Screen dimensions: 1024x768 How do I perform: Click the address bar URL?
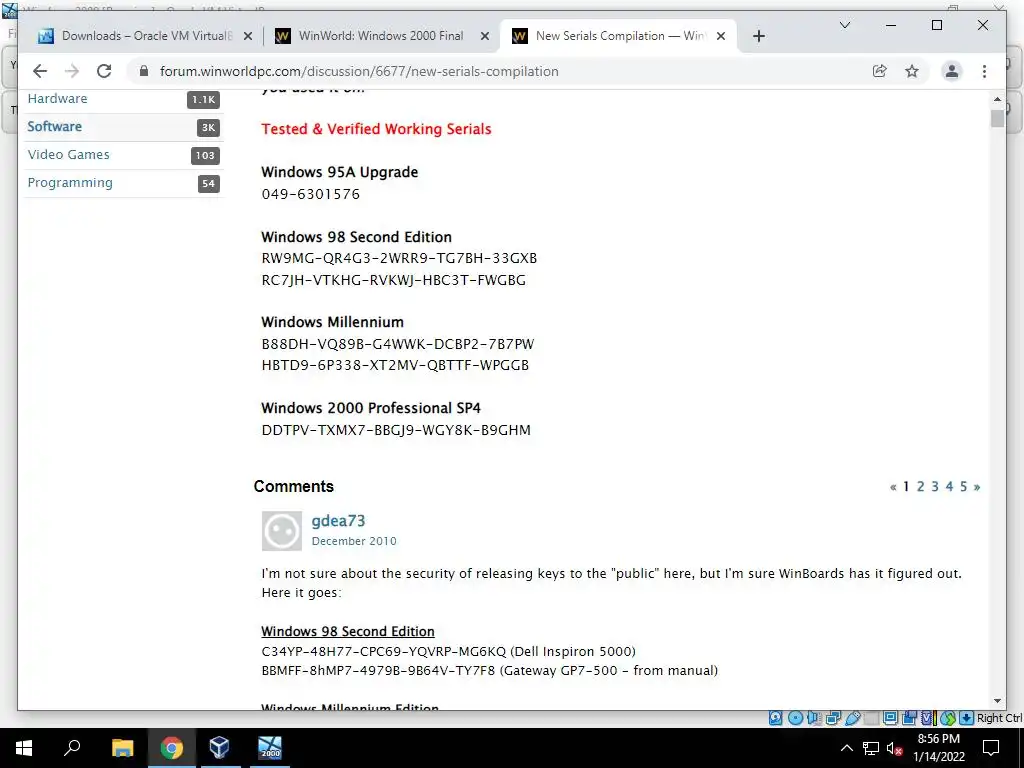click(359, 71)
